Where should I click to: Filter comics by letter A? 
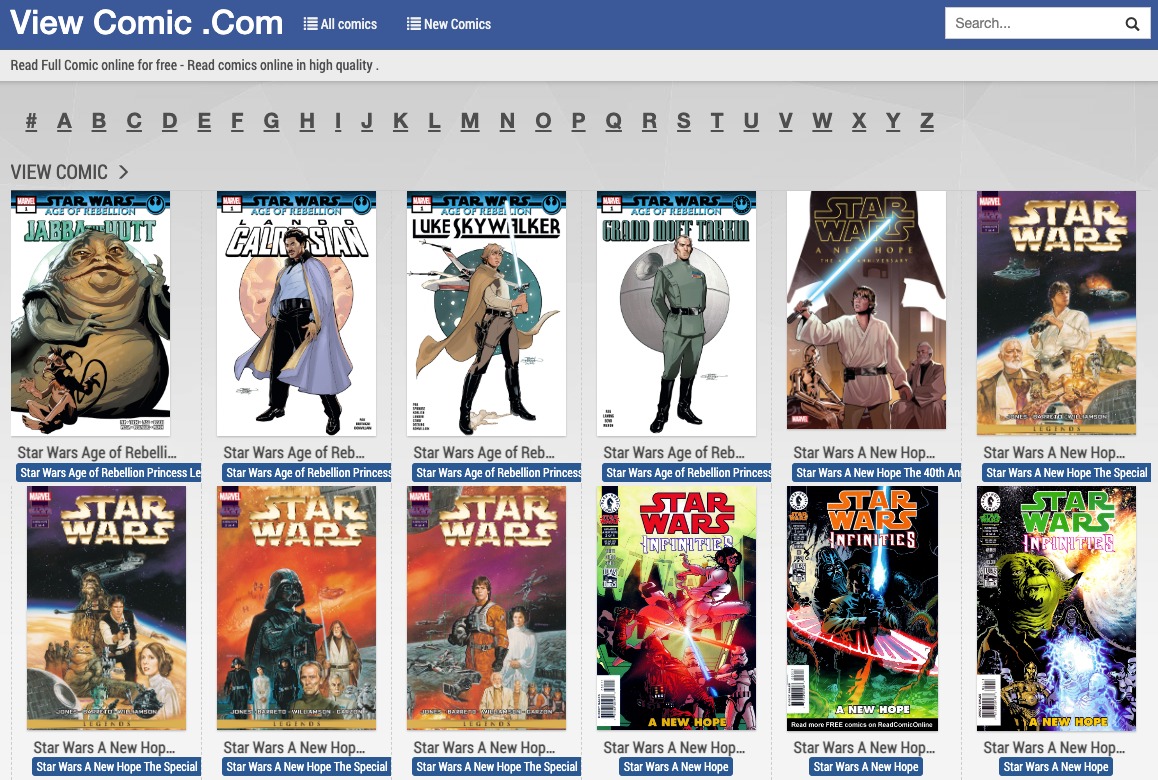64,121
